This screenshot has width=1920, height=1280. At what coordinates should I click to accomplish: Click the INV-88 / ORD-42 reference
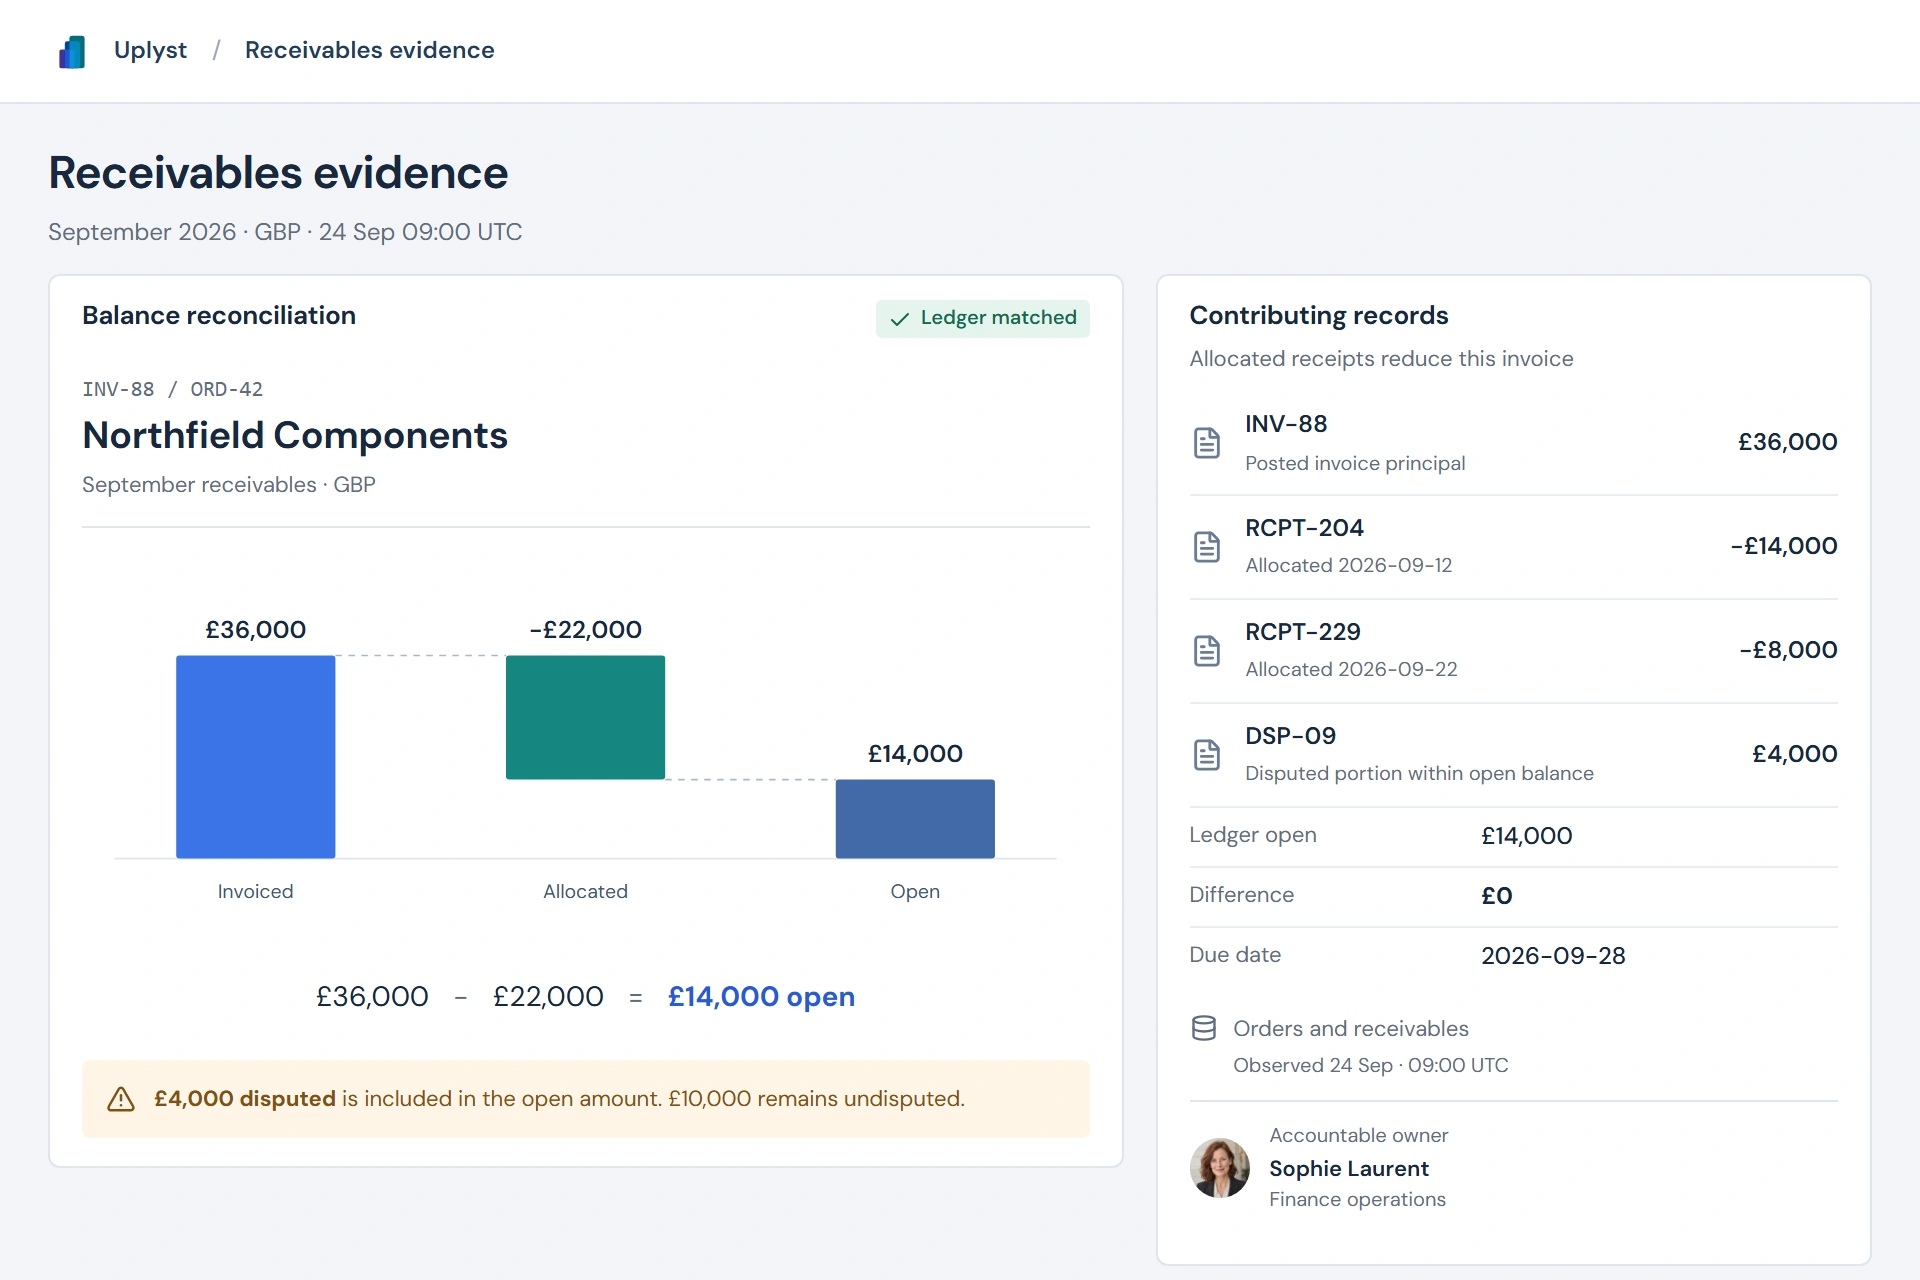pyautogui.click(x=172, y=389)
